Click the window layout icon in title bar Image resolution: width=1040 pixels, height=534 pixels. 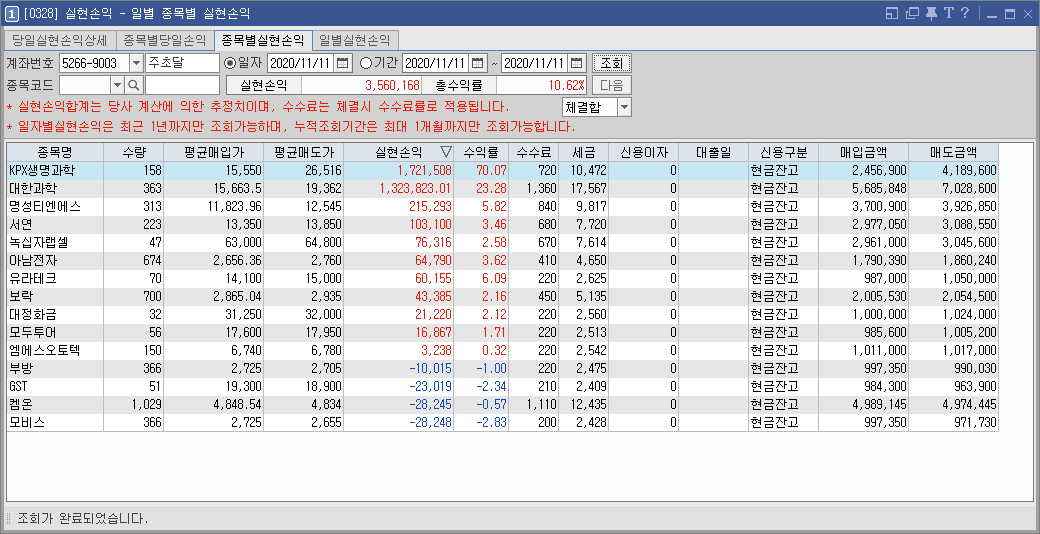pos(892,13)
